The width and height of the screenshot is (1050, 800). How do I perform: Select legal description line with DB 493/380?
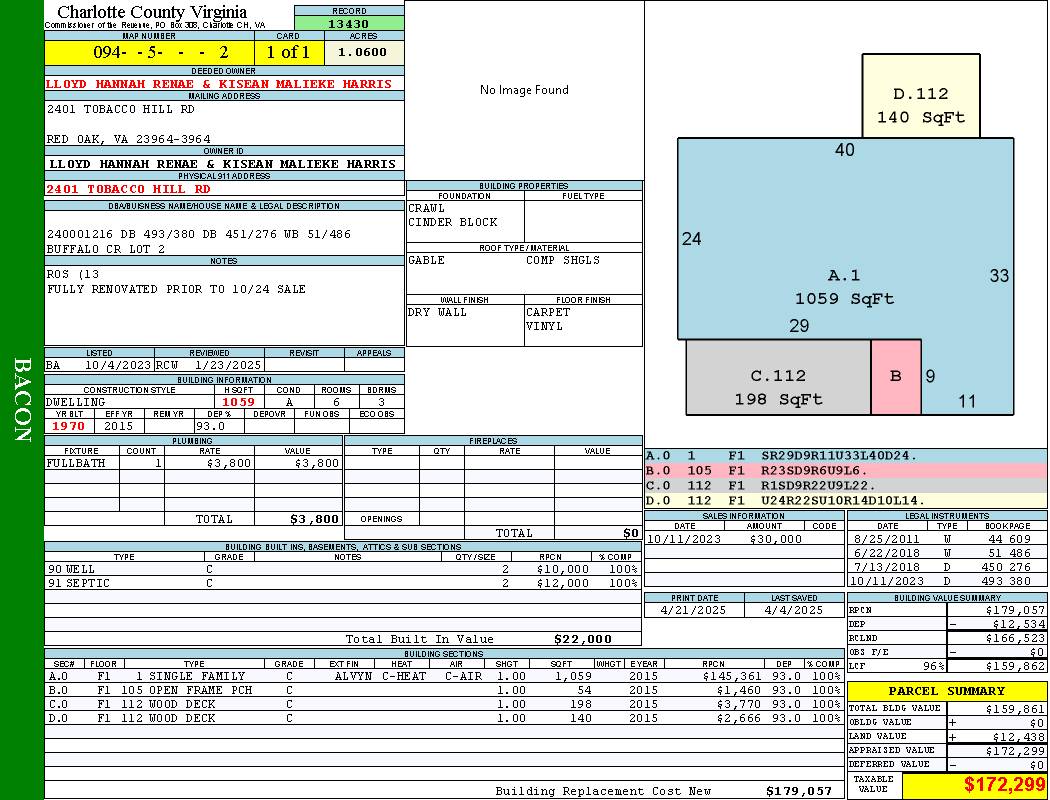click(199, 234)
